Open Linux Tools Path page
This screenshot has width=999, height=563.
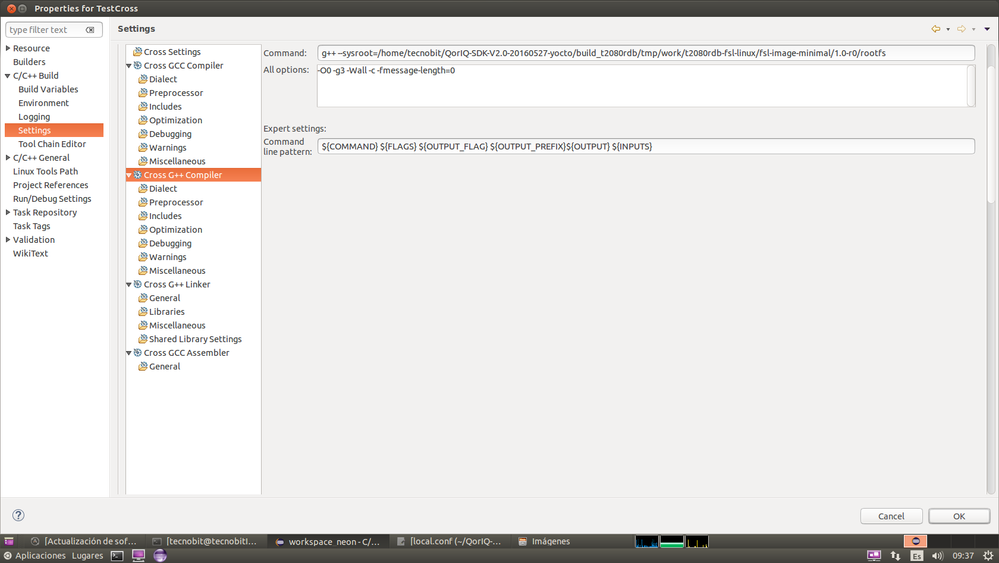tap(46, 171)
